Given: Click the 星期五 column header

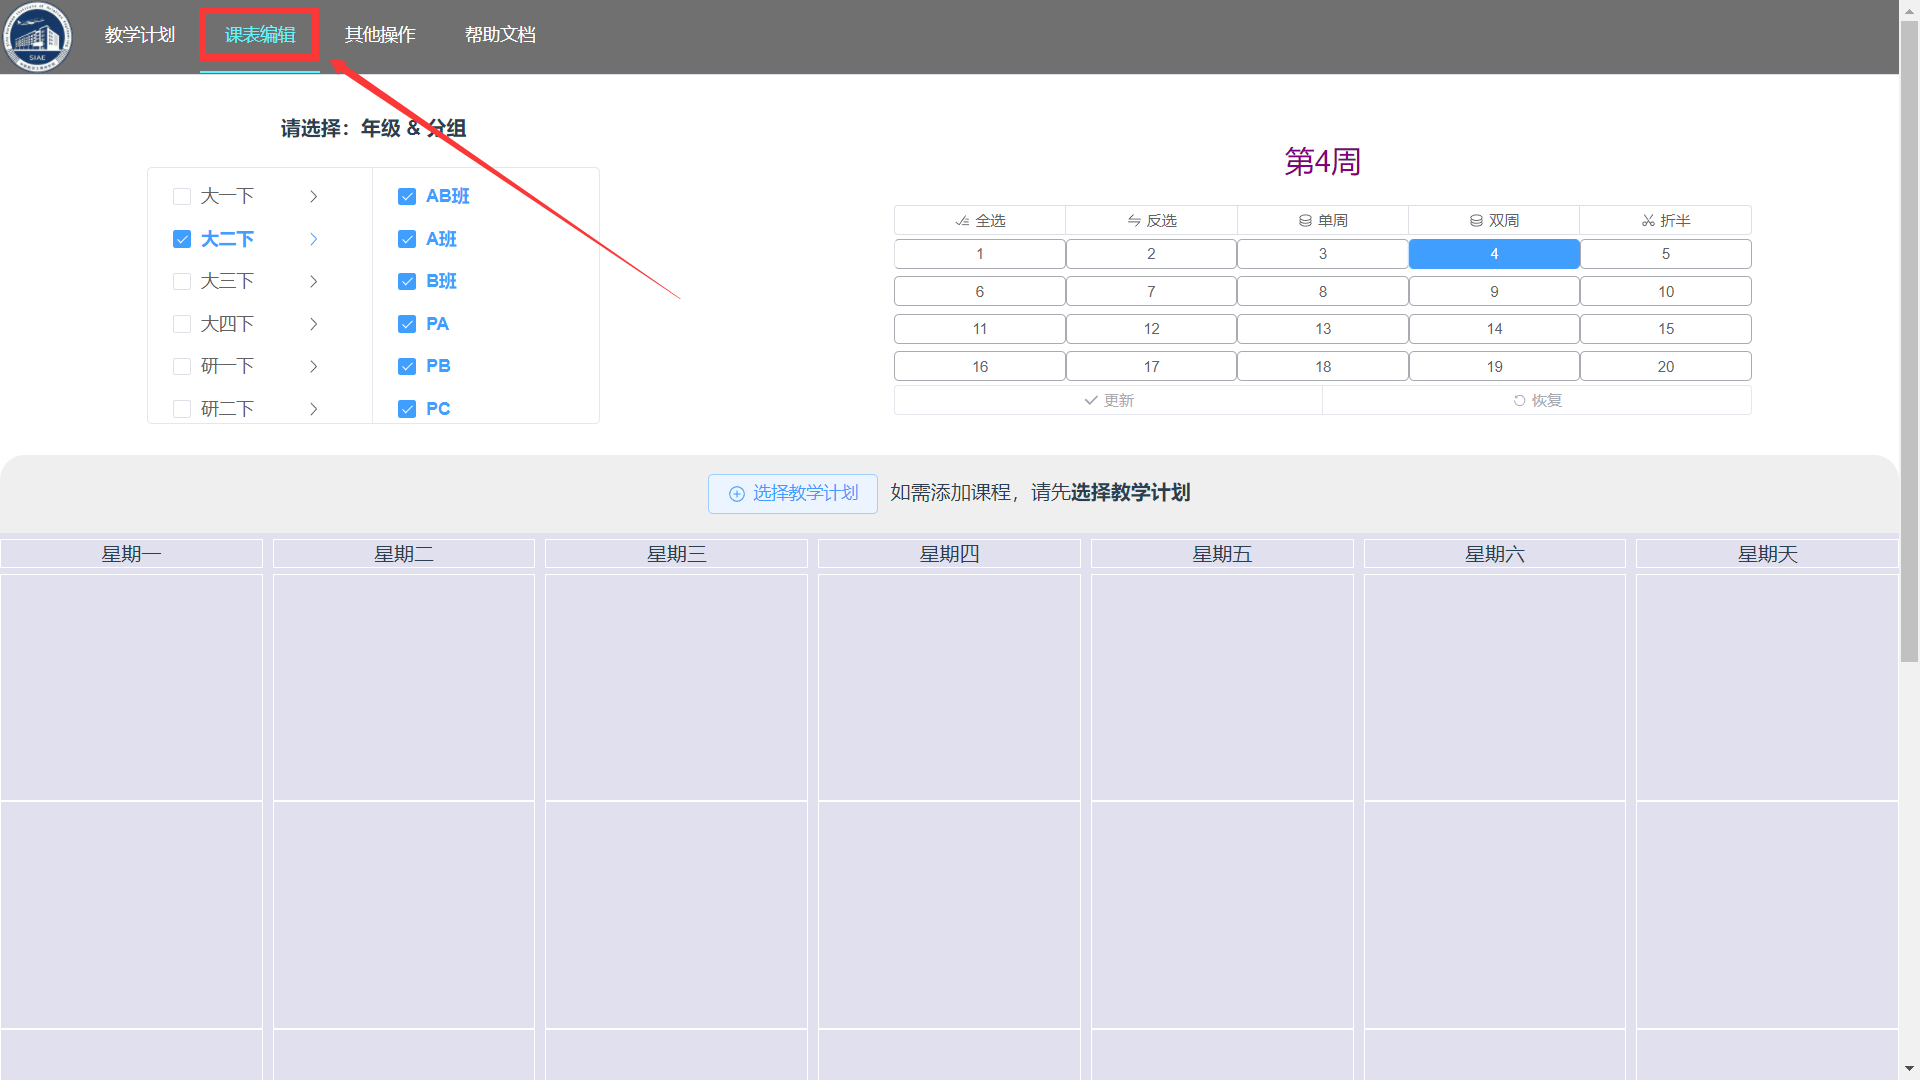Looking at the screenshot, I should pos(1222,554).
